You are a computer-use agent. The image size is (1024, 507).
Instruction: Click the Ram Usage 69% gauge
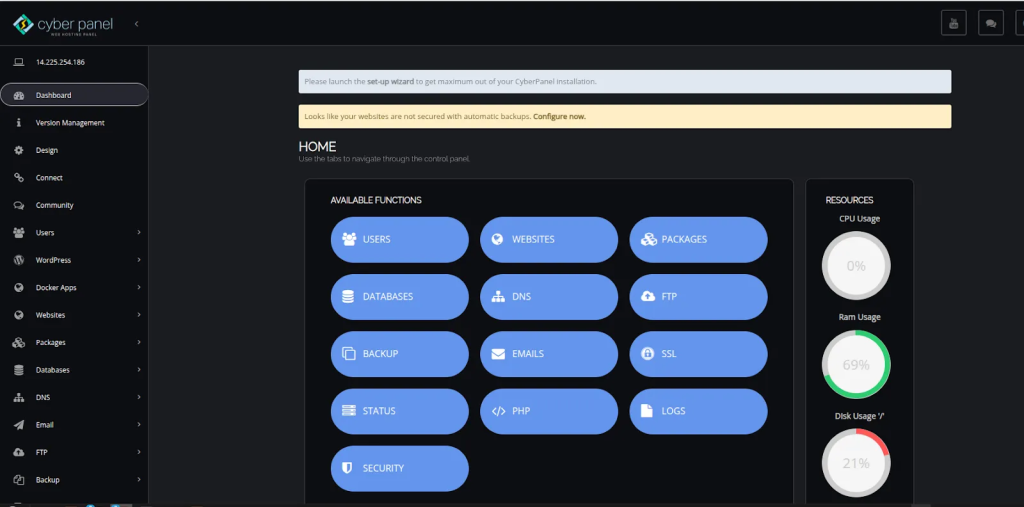click(x=855, y=365)
